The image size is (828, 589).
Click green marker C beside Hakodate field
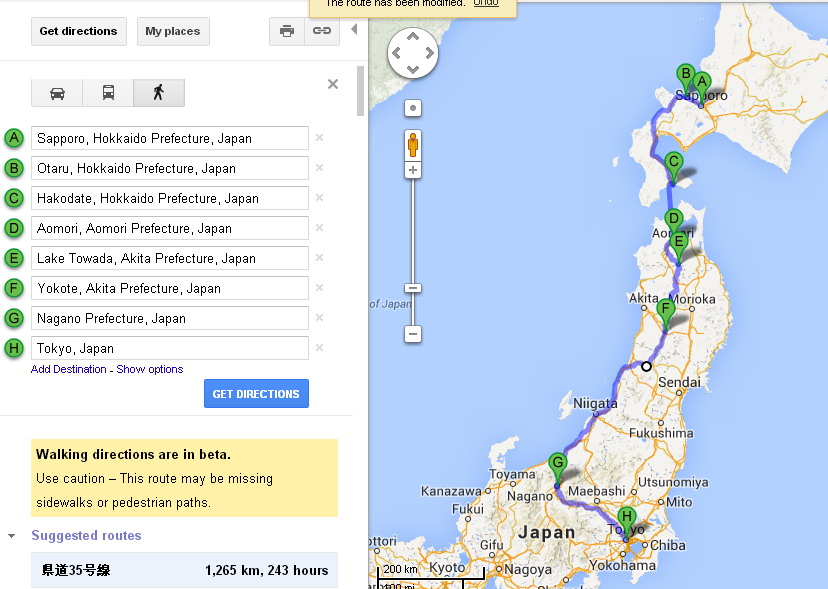point(14,198)
